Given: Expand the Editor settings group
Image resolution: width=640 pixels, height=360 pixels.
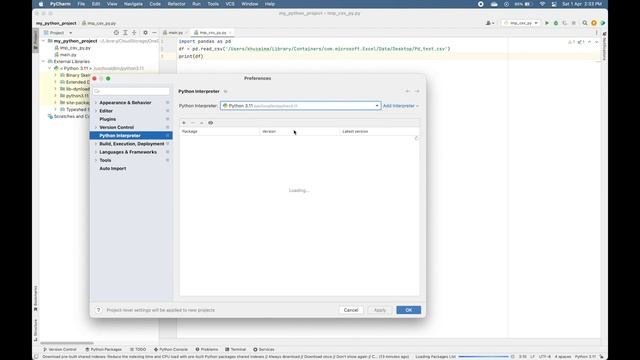Looking at the screenshot, I should (x=96, y=111).
